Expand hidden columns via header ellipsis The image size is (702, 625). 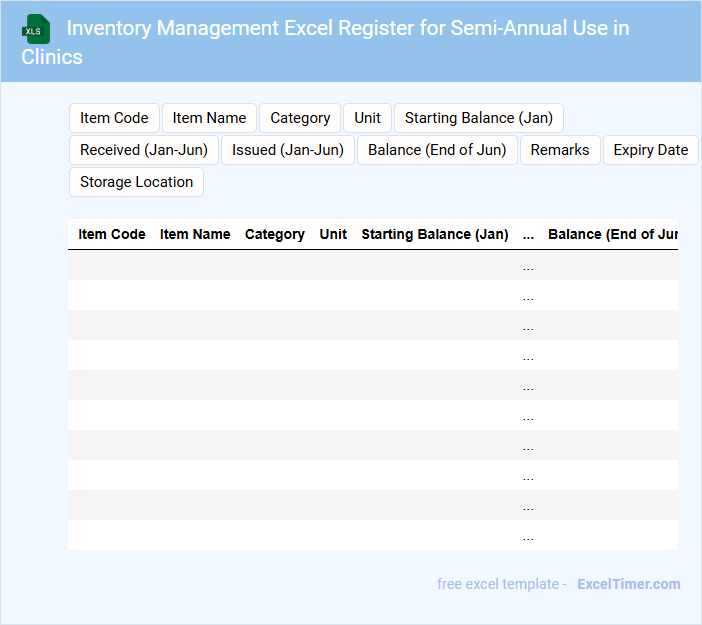click(x=528, y=234)
